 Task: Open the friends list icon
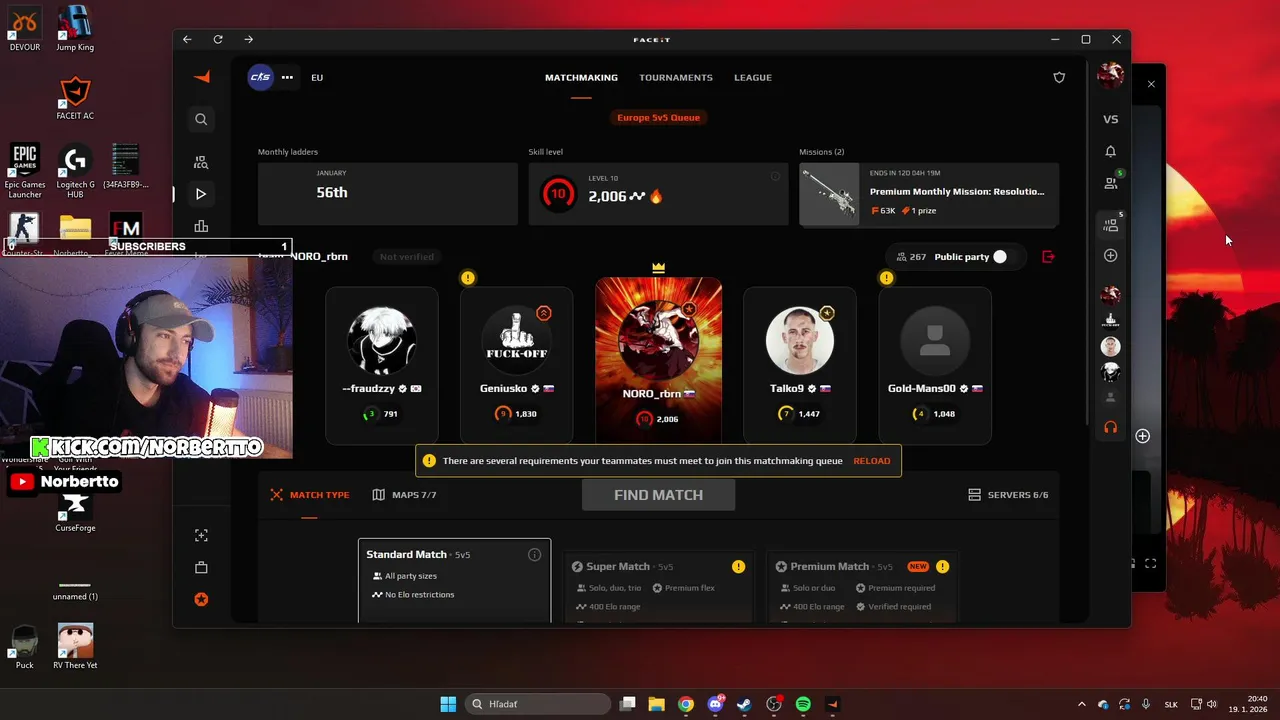pos(1110,183)
